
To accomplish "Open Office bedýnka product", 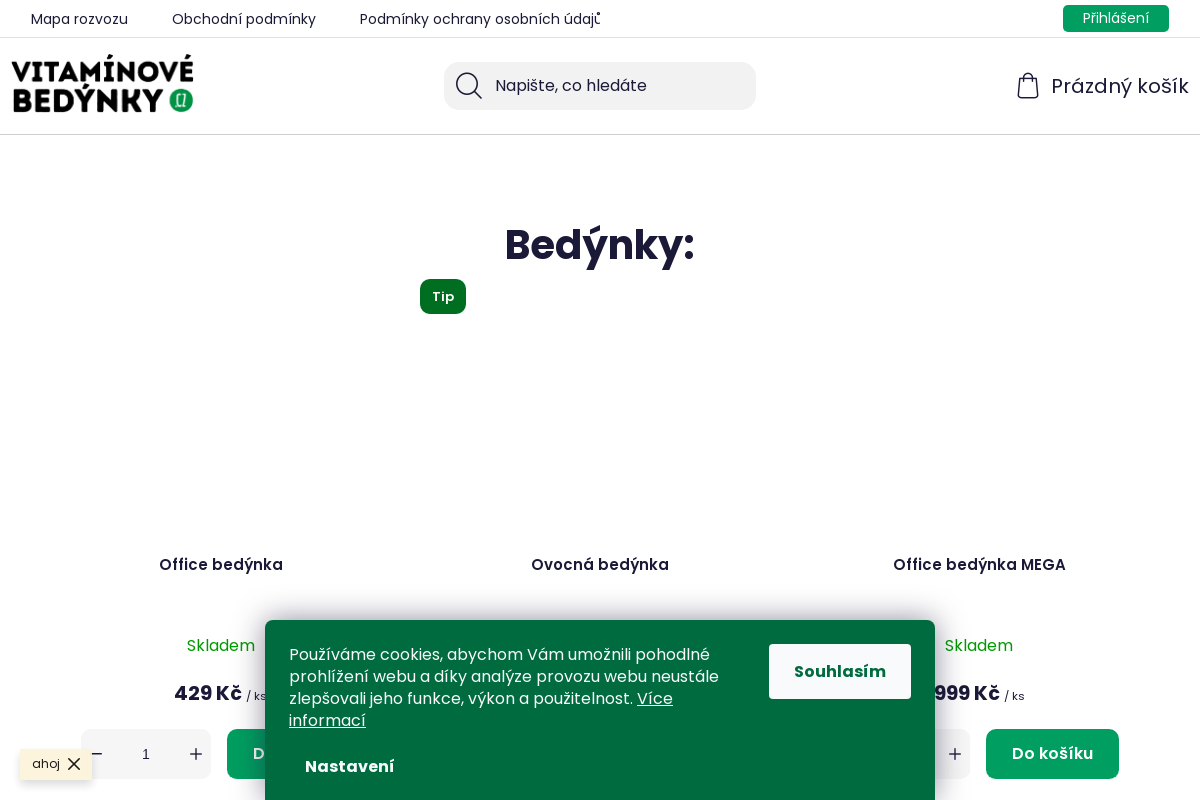I will tap(221, 564).
